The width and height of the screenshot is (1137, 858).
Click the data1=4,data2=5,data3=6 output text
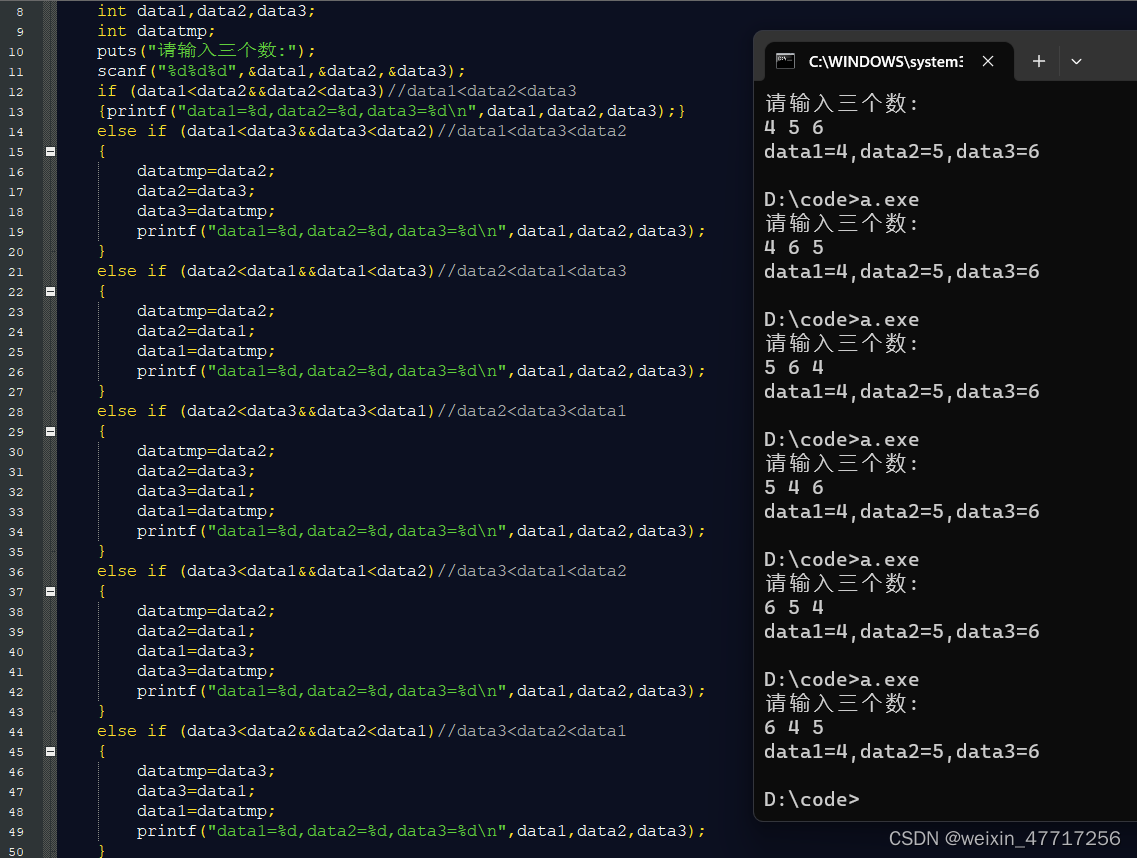point(900,151)
